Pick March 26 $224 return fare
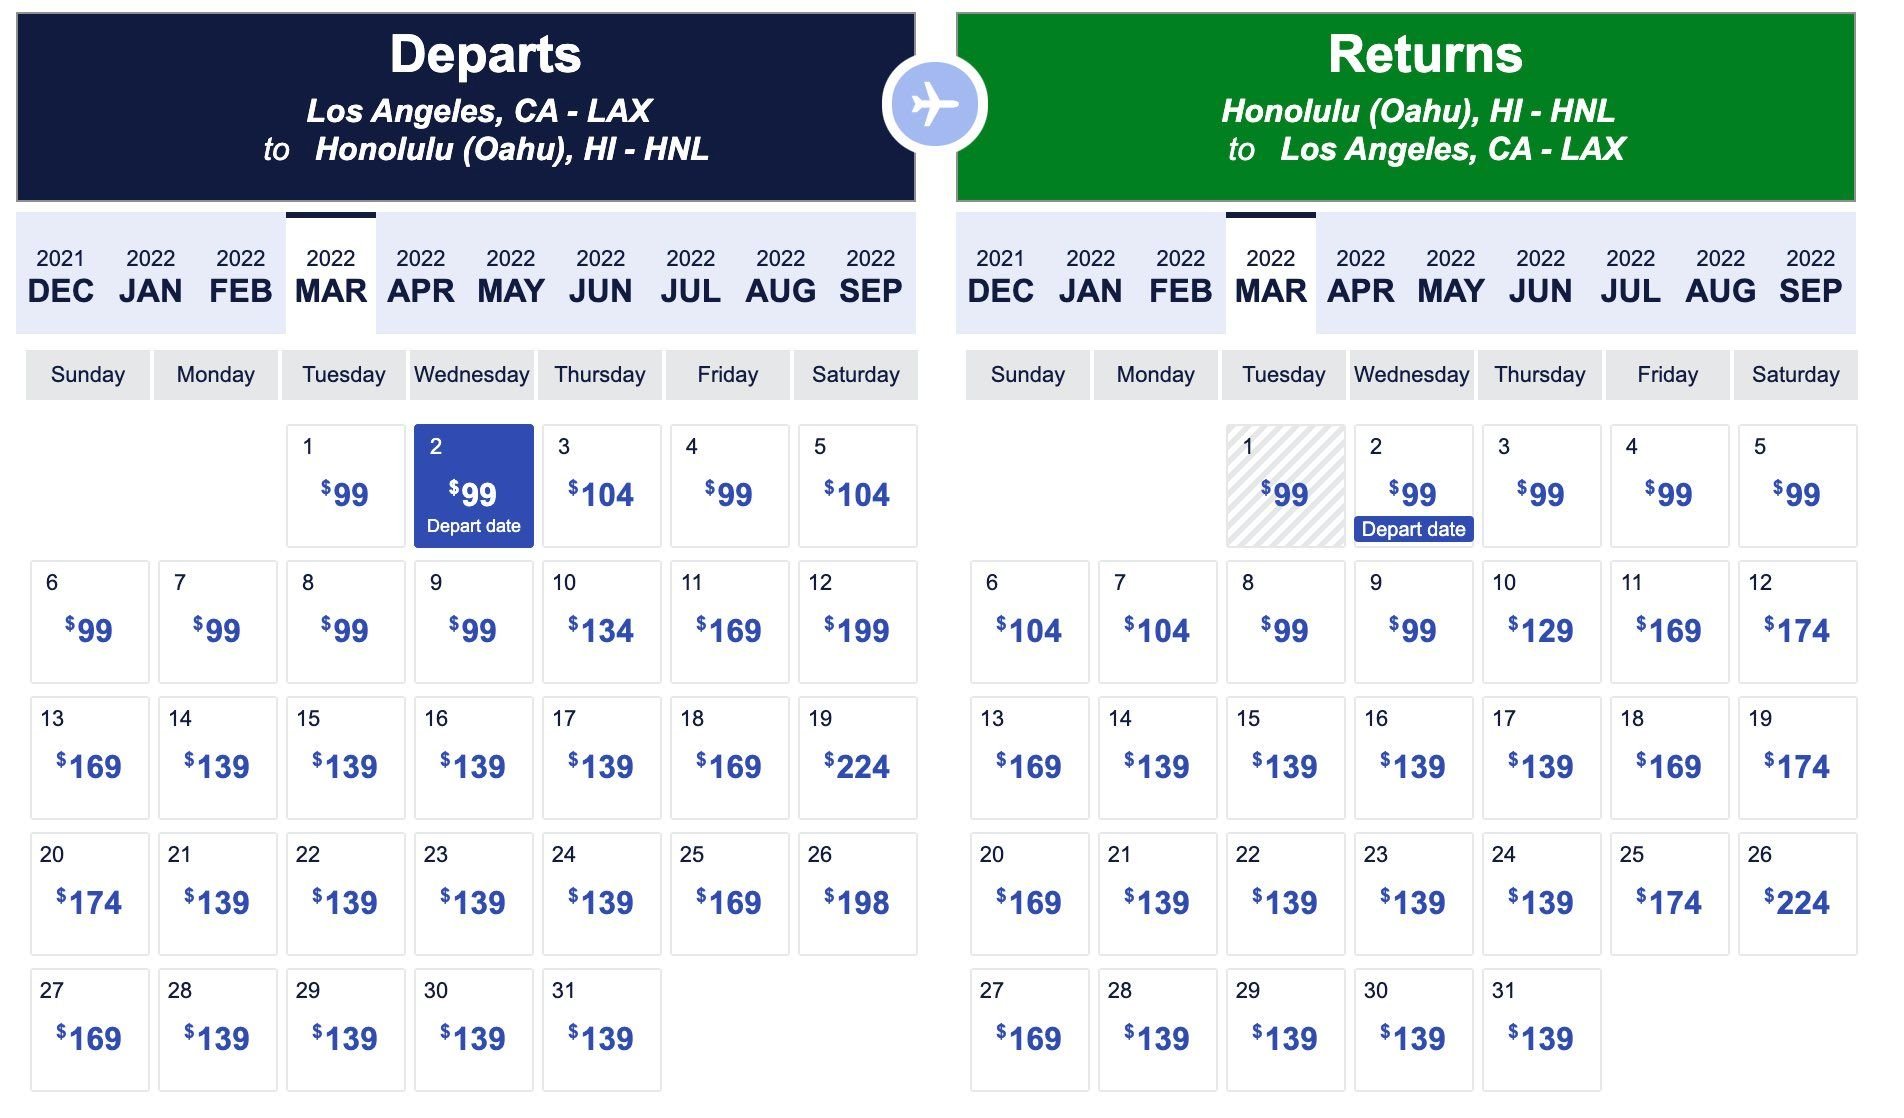The height and width of the screenshot is (1118, 1904). (x=1797, y=894)
